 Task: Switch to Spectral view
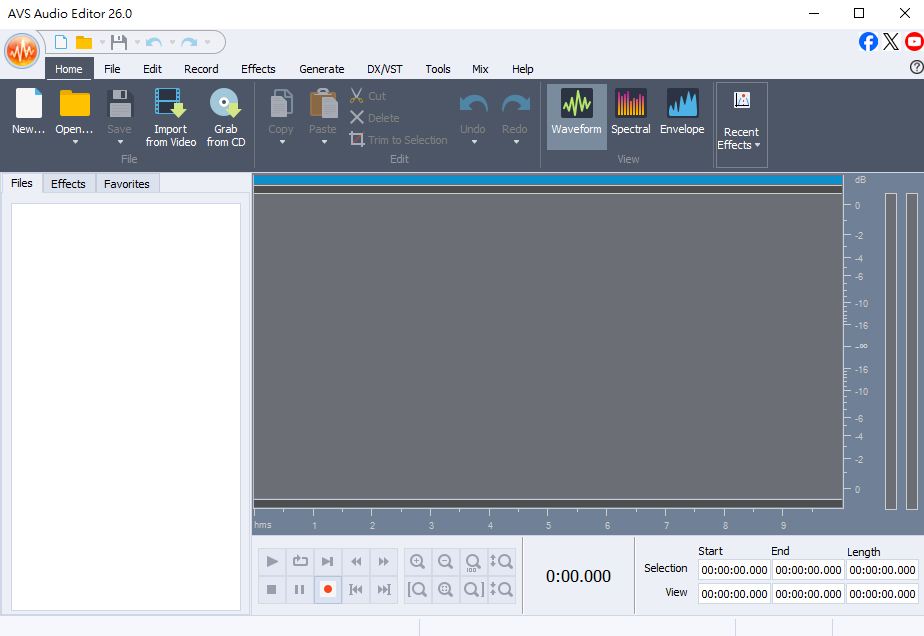point(631,104)
